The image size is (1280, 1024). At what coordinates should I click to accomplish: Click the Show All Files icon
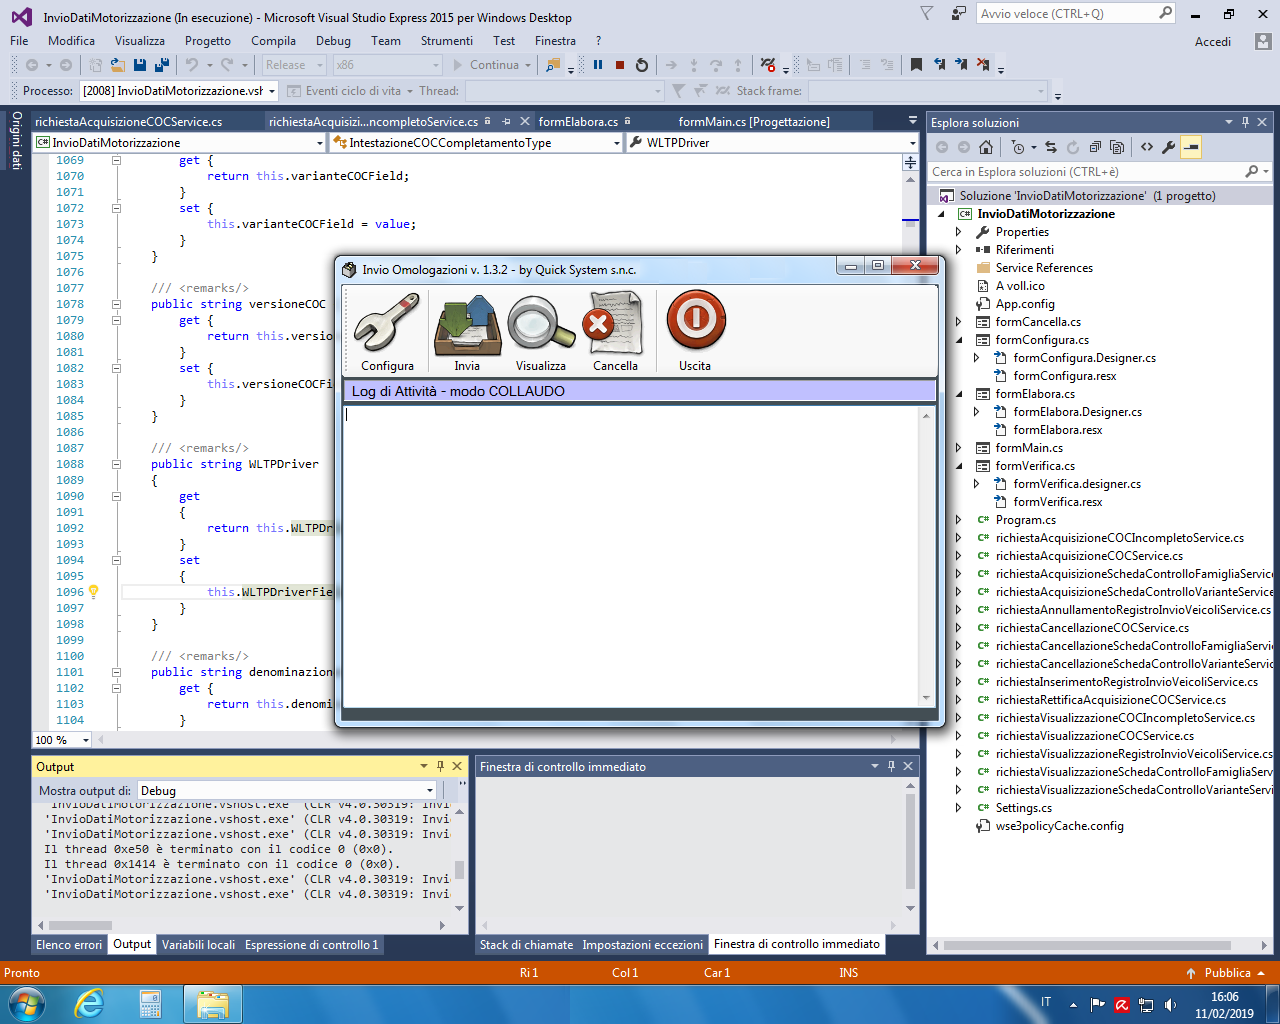[x=1117, y=147]
